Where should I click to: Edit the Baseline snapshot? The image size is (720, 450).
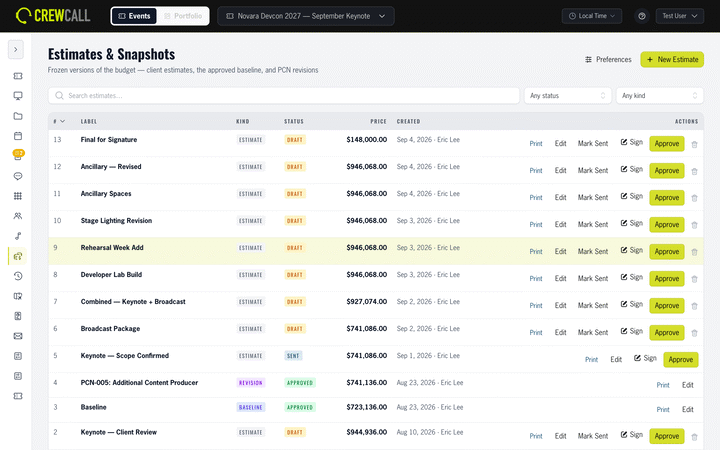click(687, 410)
